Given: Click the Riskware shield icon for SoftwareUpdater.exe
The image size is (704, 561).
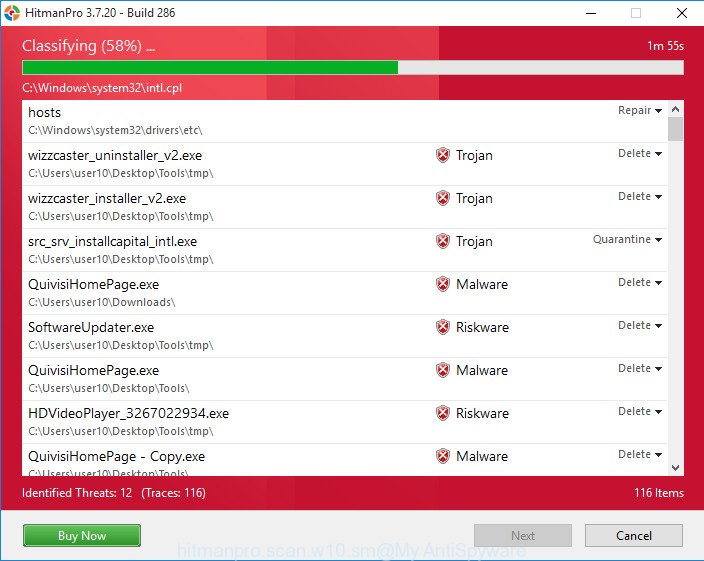Looking at the screenshot, I should click(443, 327).
